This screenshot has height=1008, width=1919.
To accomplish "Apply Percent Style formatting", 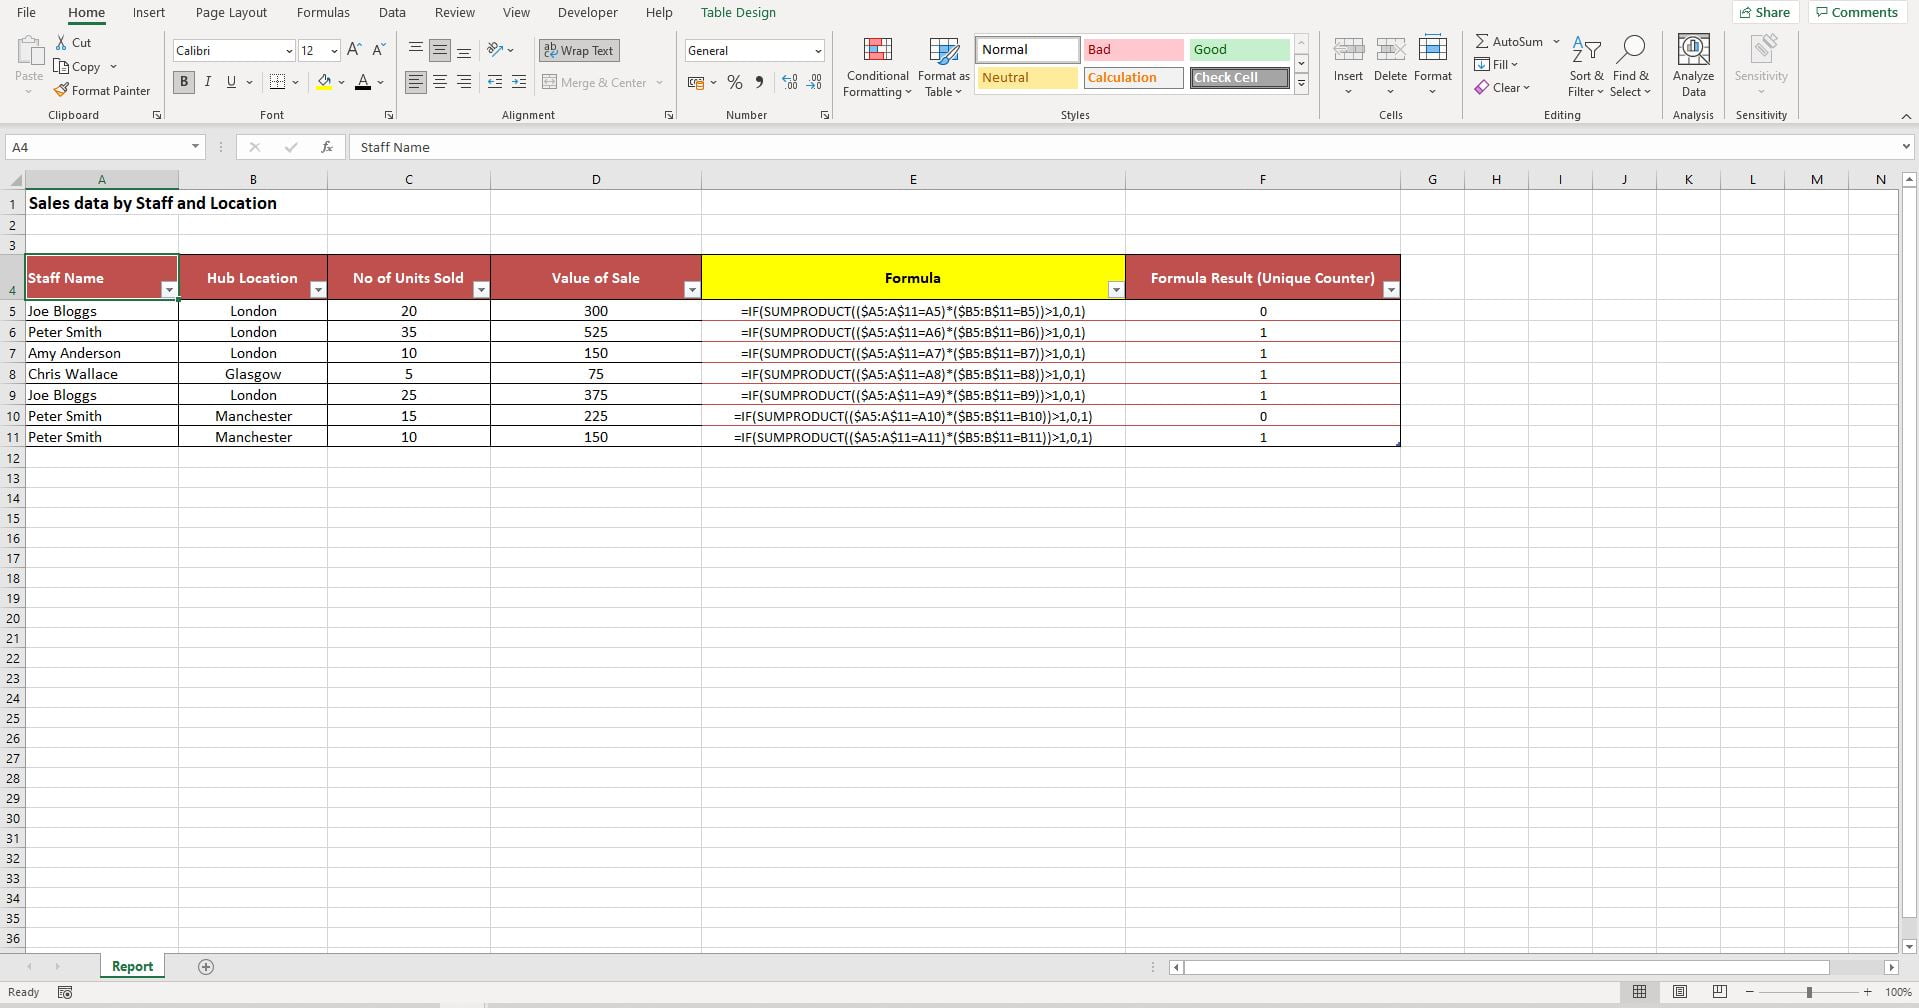I will click(x=735, y=82).
